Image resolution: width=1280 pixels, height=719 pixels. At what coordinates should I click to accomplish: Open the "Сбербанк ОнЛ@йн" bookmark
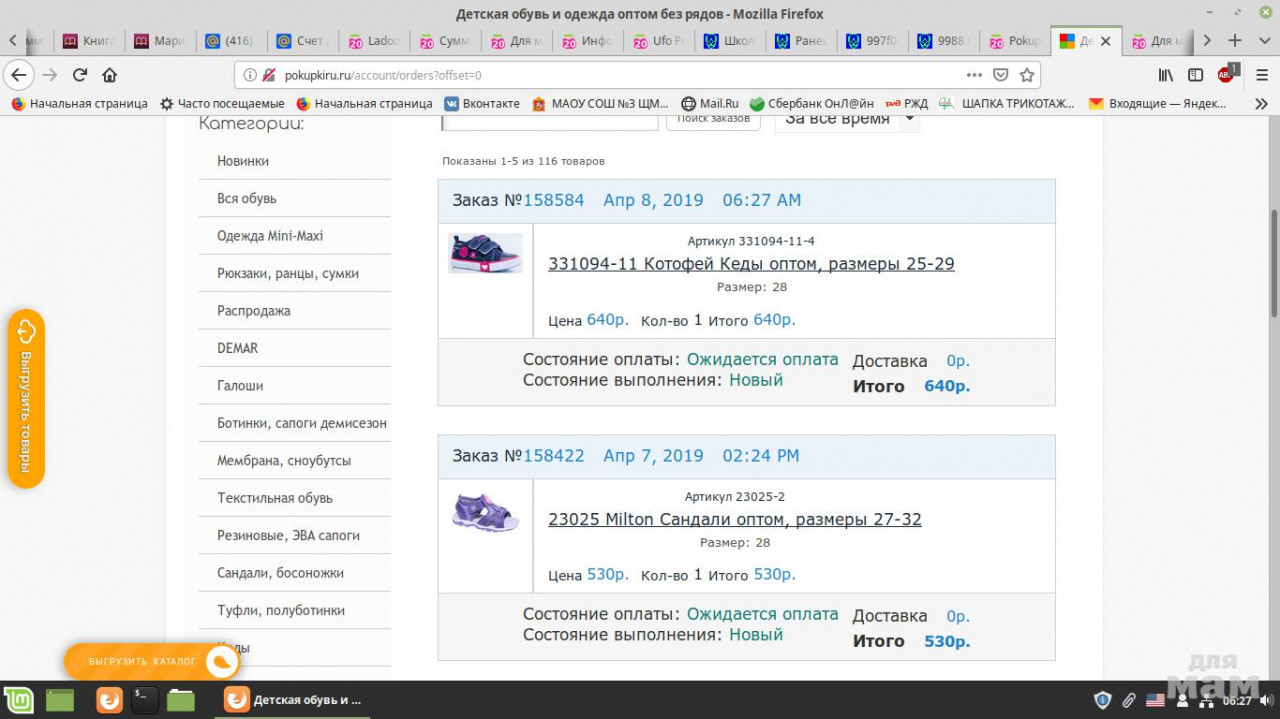(x=811, y=103)
